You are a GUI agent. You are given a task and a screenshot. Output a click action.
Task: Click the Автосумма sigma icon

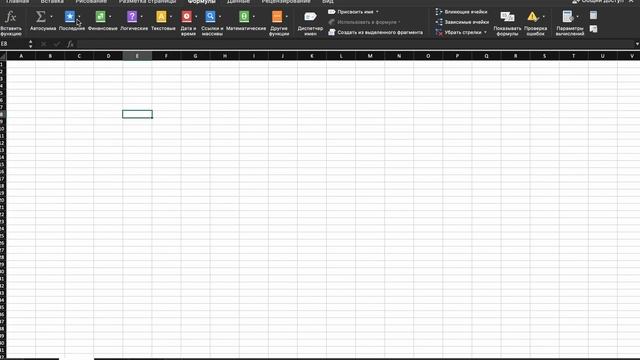(40, 17)
